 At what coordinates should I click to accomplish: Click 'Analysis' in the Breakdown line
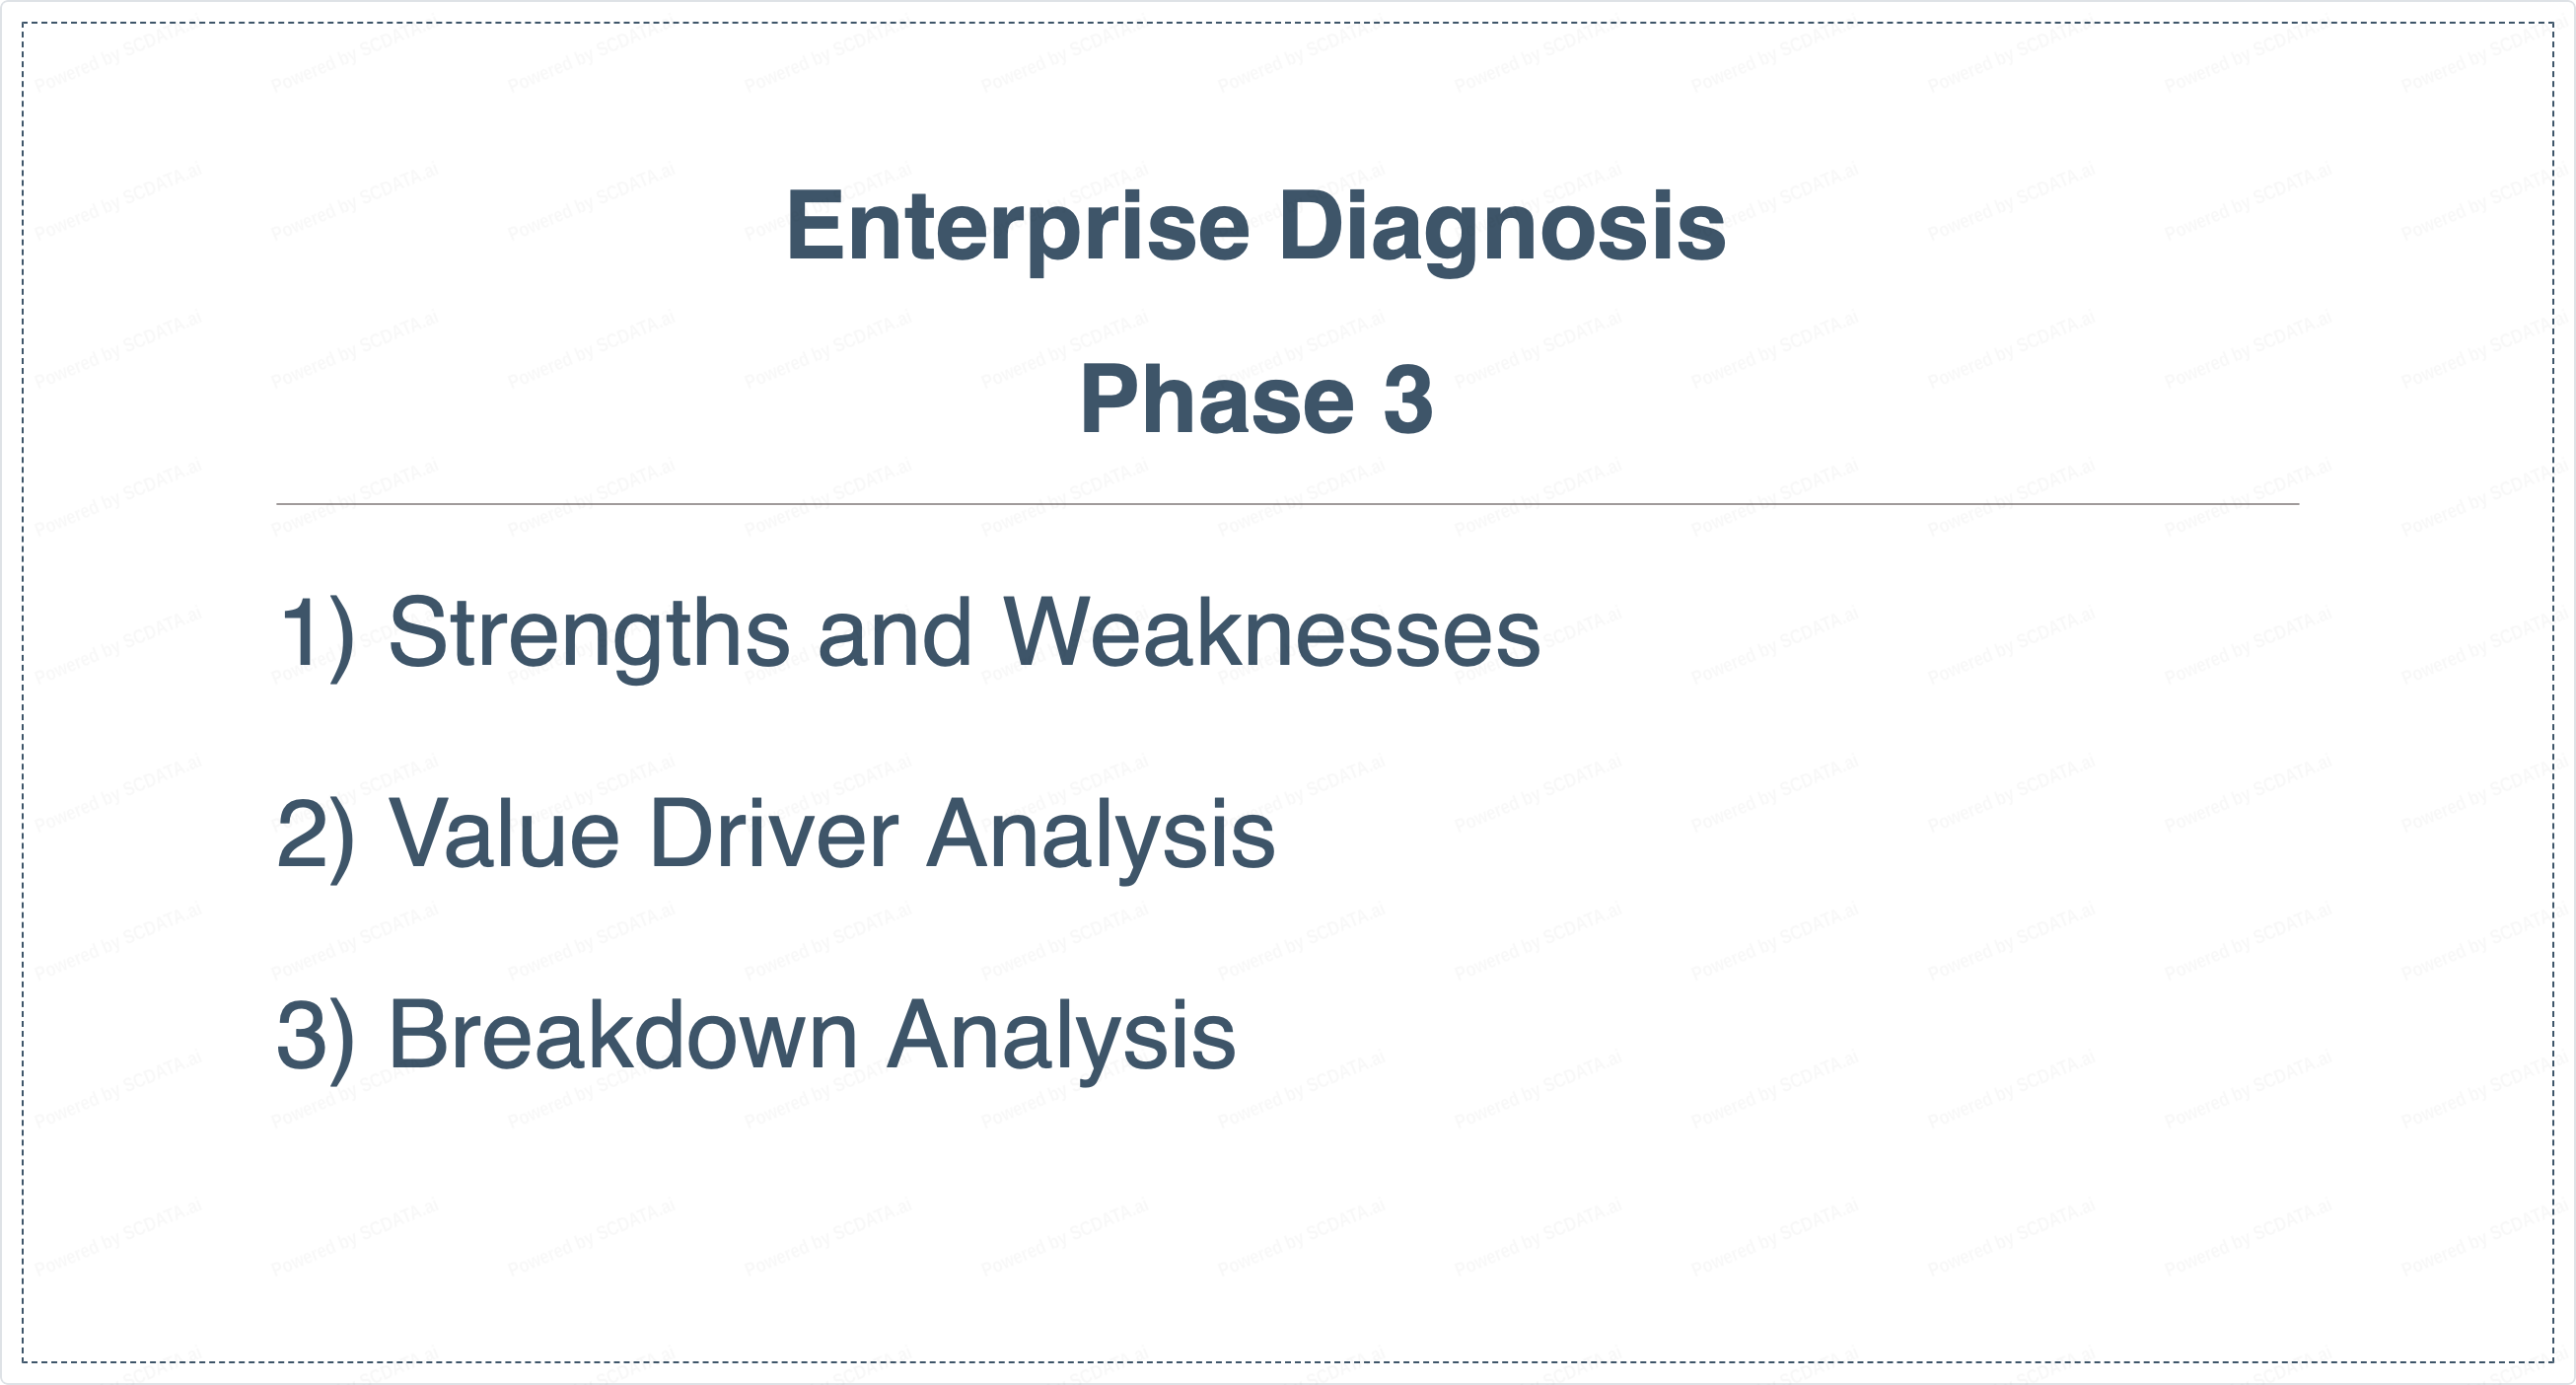tap(1061, 1035)
